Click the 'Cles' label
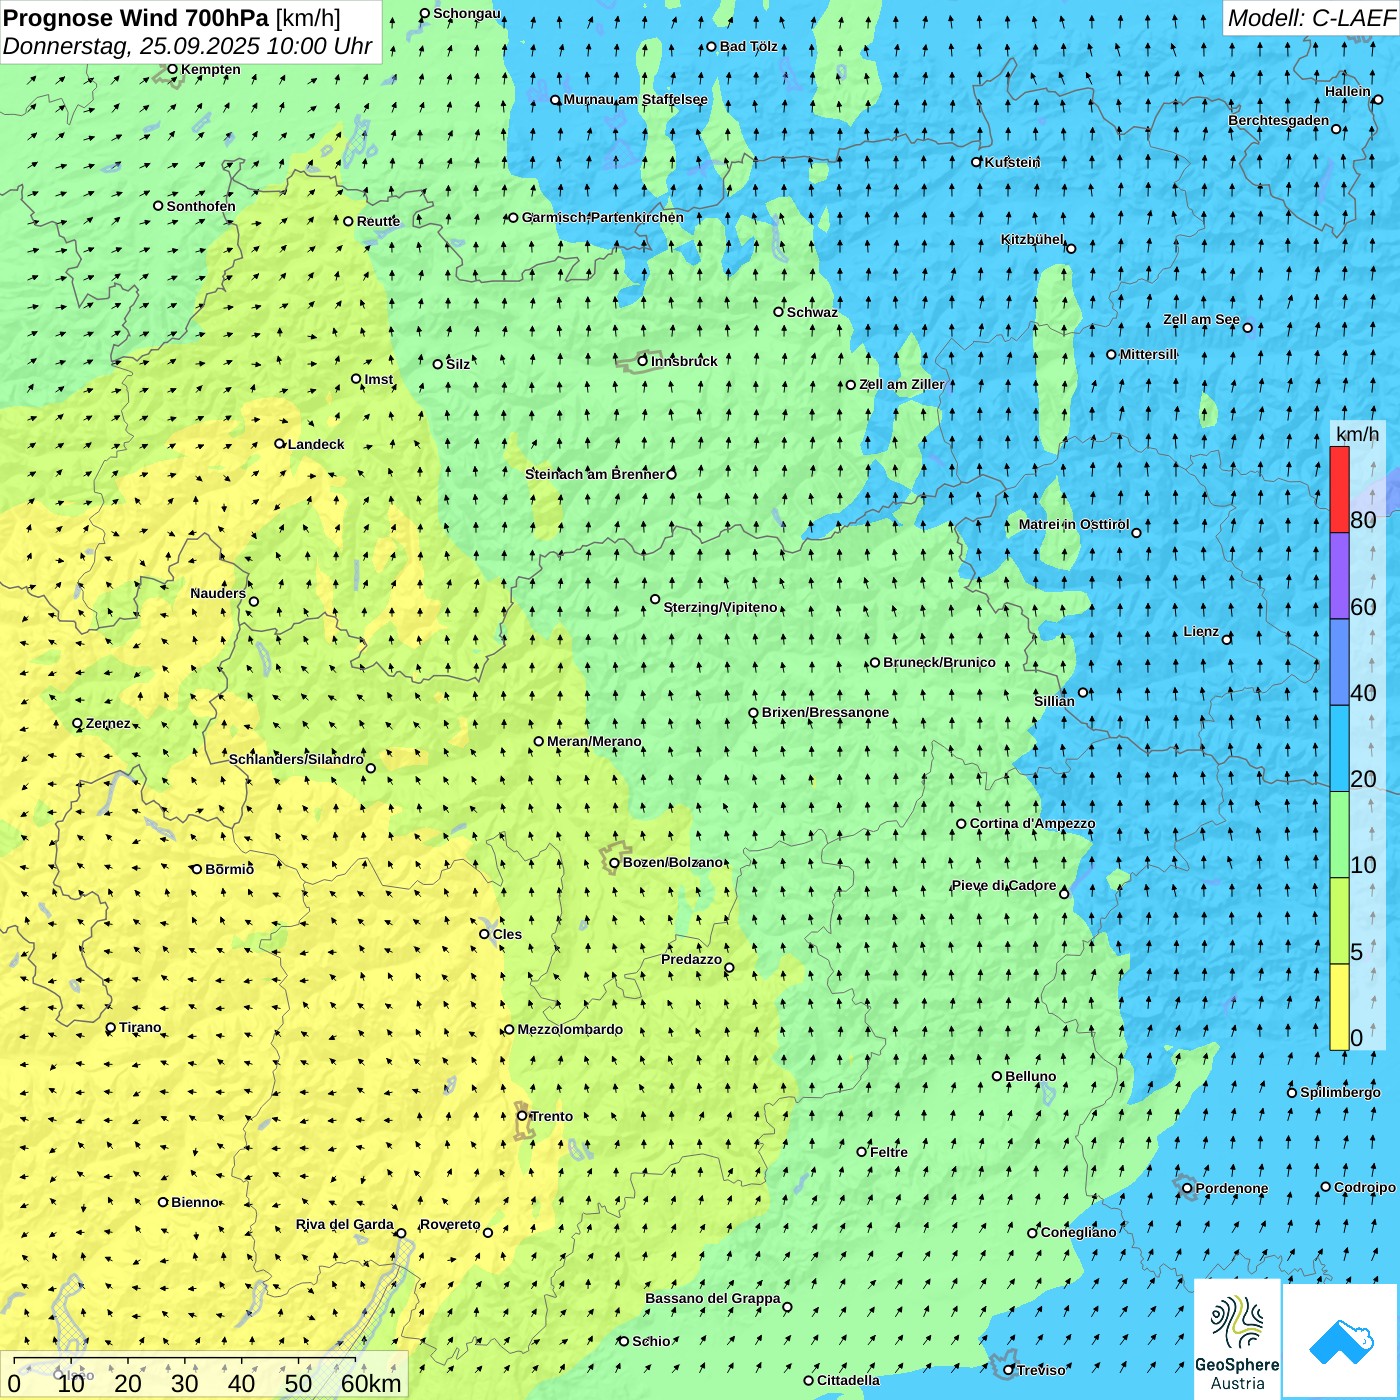 coord(507,934)
